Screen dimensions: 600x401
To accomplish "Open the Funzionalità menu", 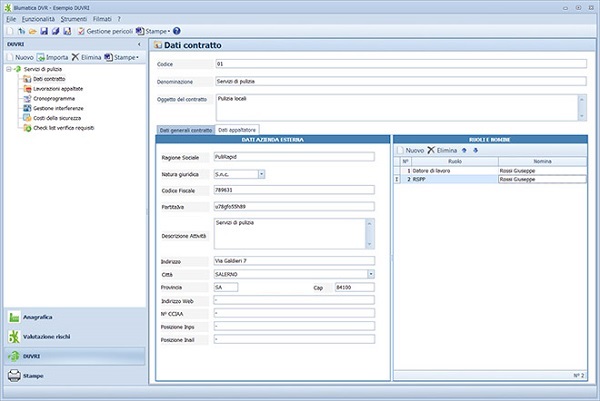I will (37, 19).
